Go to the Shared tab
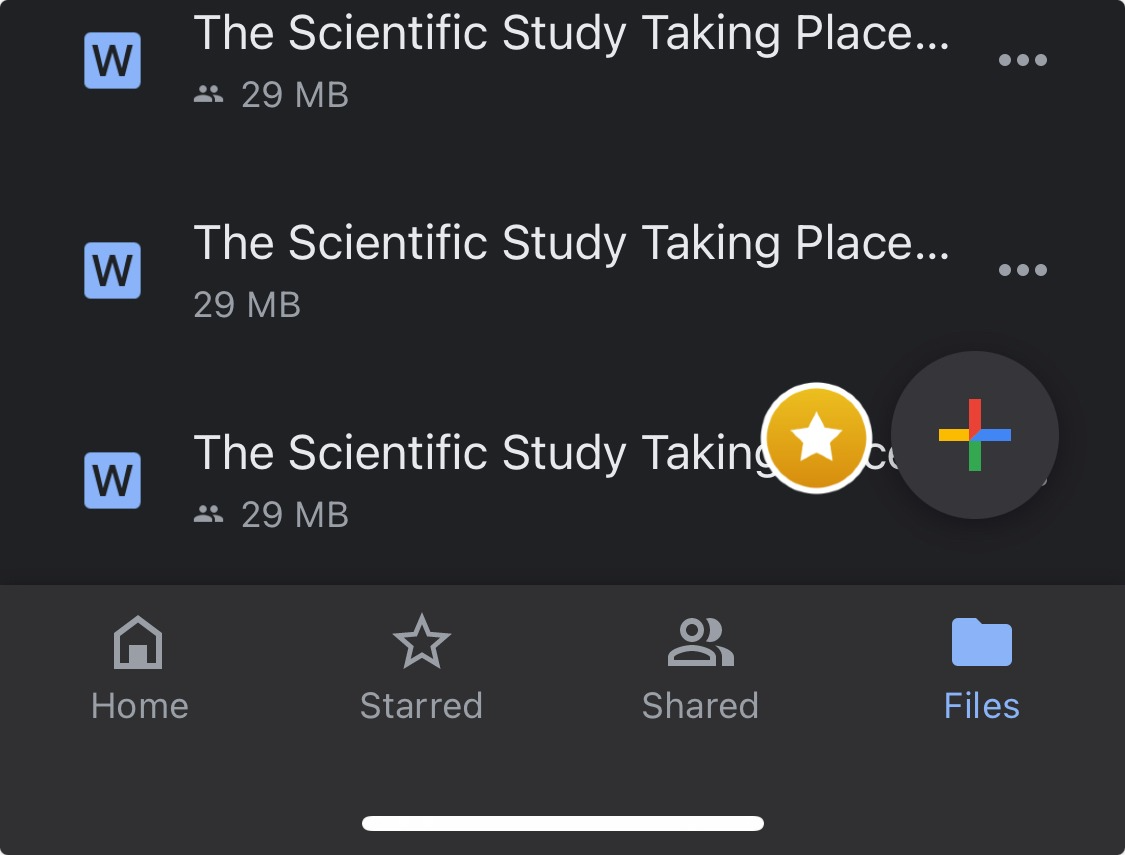This screenshot has width=1125, height=855. [x=700, y=669]
